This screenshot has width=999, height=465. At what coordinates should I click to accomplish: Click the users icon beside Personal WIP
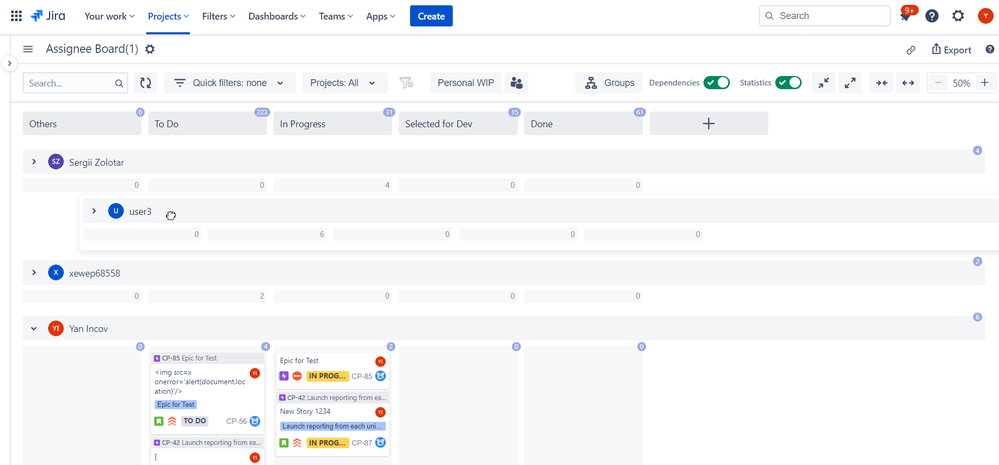coord(517,83)
